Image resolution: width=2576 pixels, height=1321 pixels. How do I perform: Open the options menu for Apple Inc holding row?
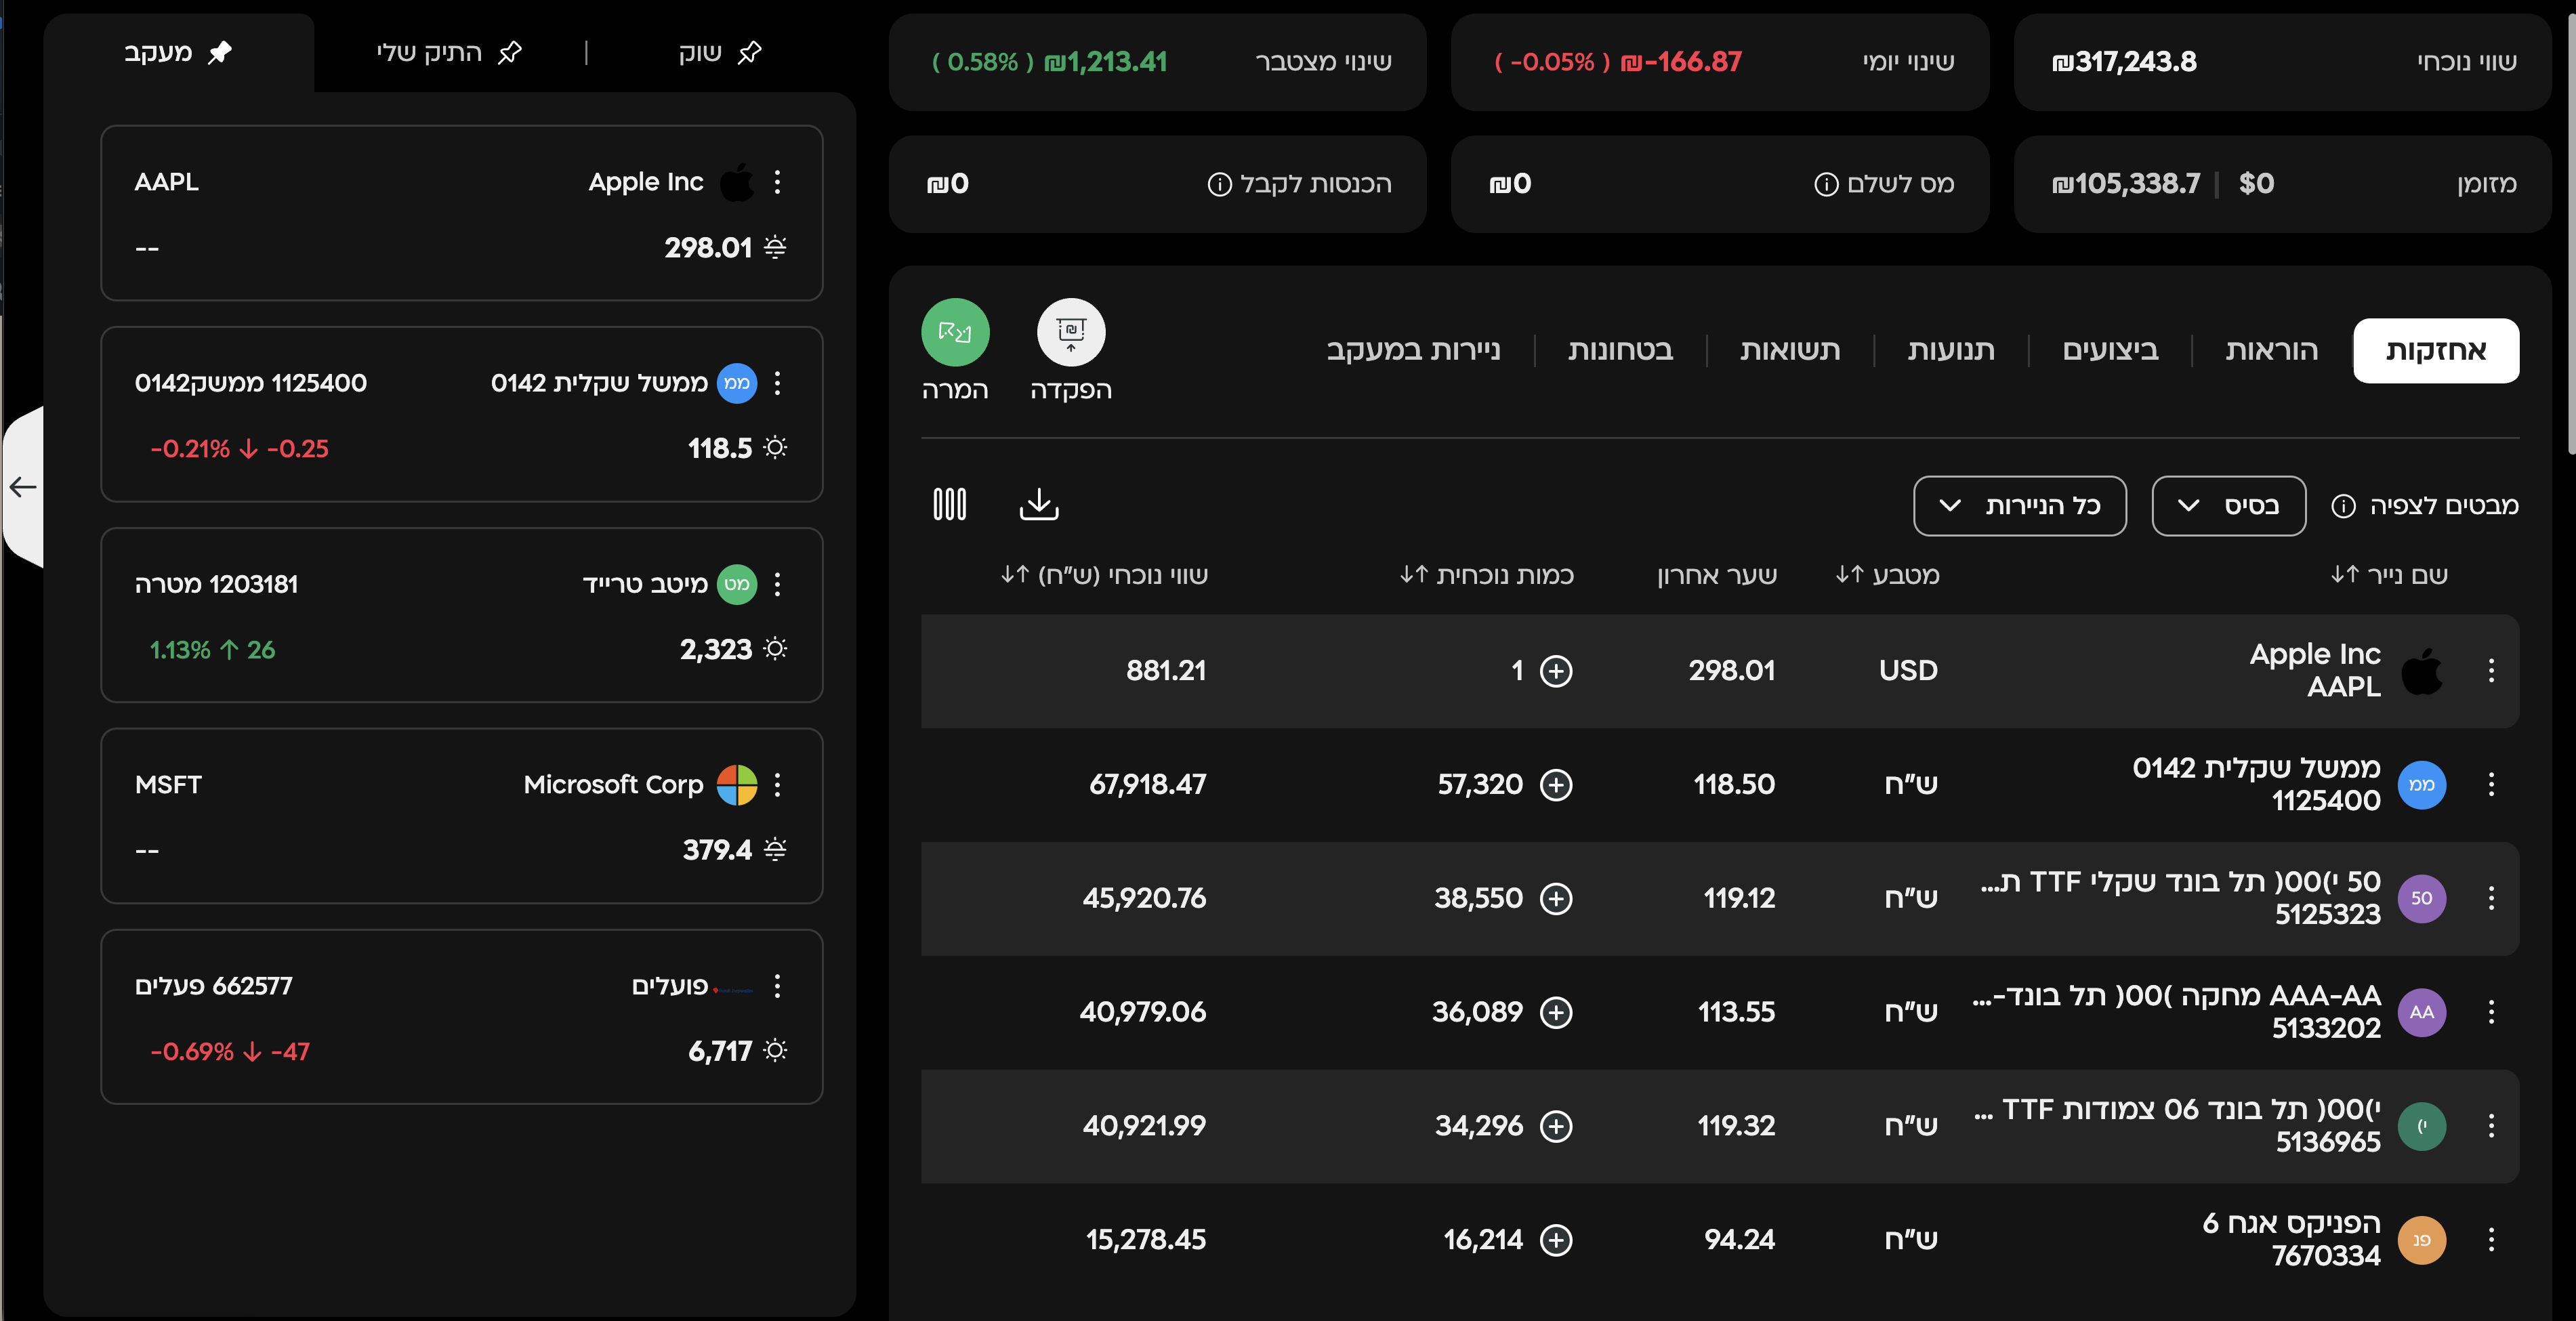tap(2491, 670)
